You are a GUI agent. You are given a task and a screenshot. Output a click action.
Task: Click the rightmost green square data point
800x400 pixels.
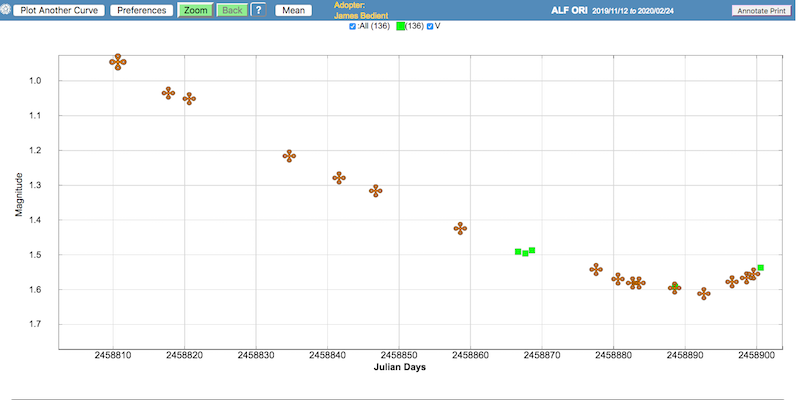[x=761, y=268]
